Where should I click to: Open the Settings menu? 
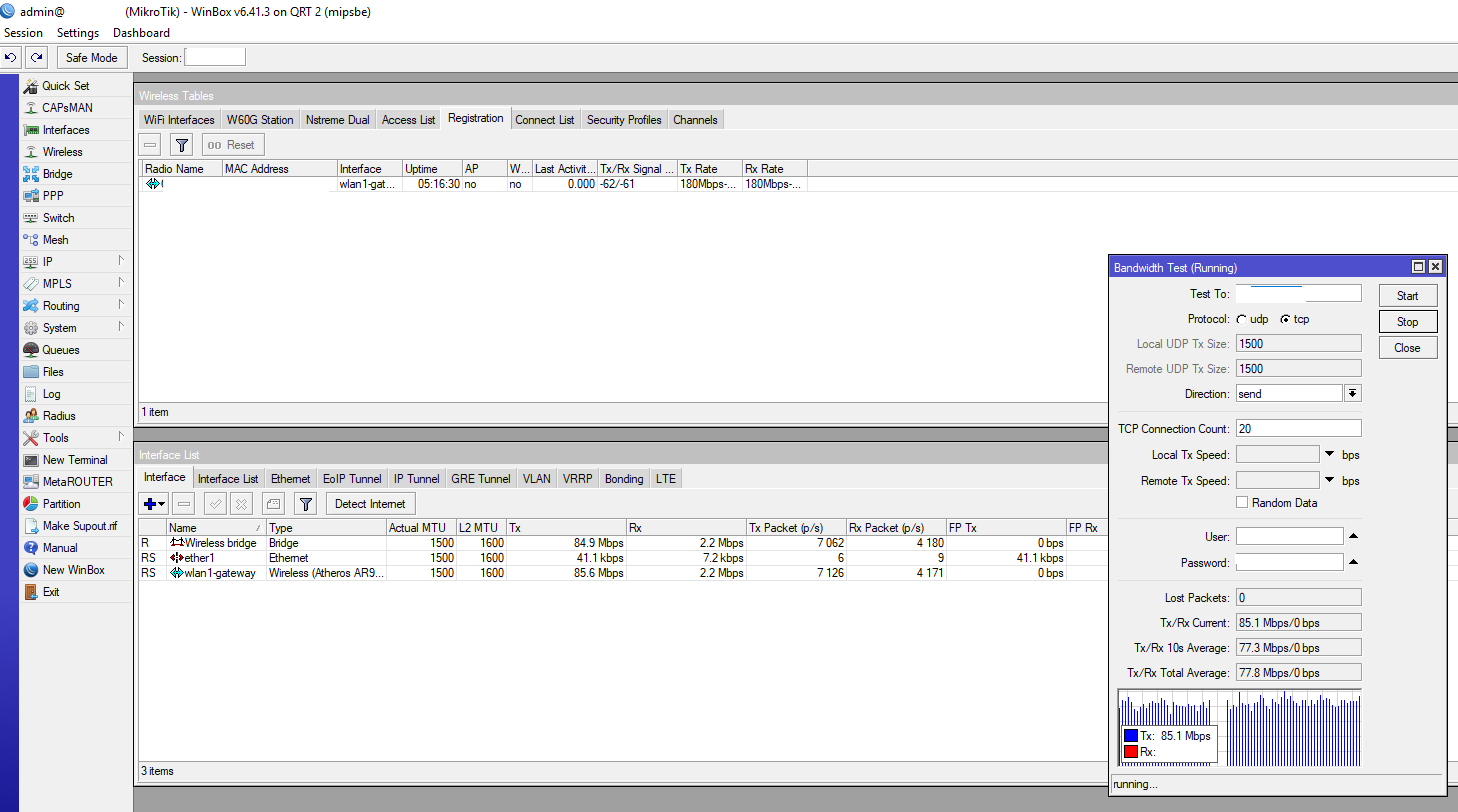(x=77, y=33)
